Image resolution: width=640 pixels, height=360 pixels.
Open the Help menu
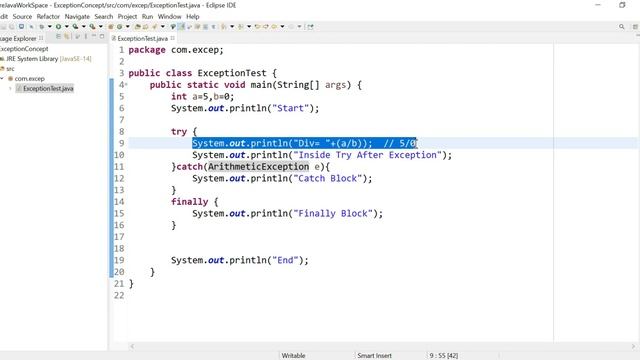(x=193, y=16)
